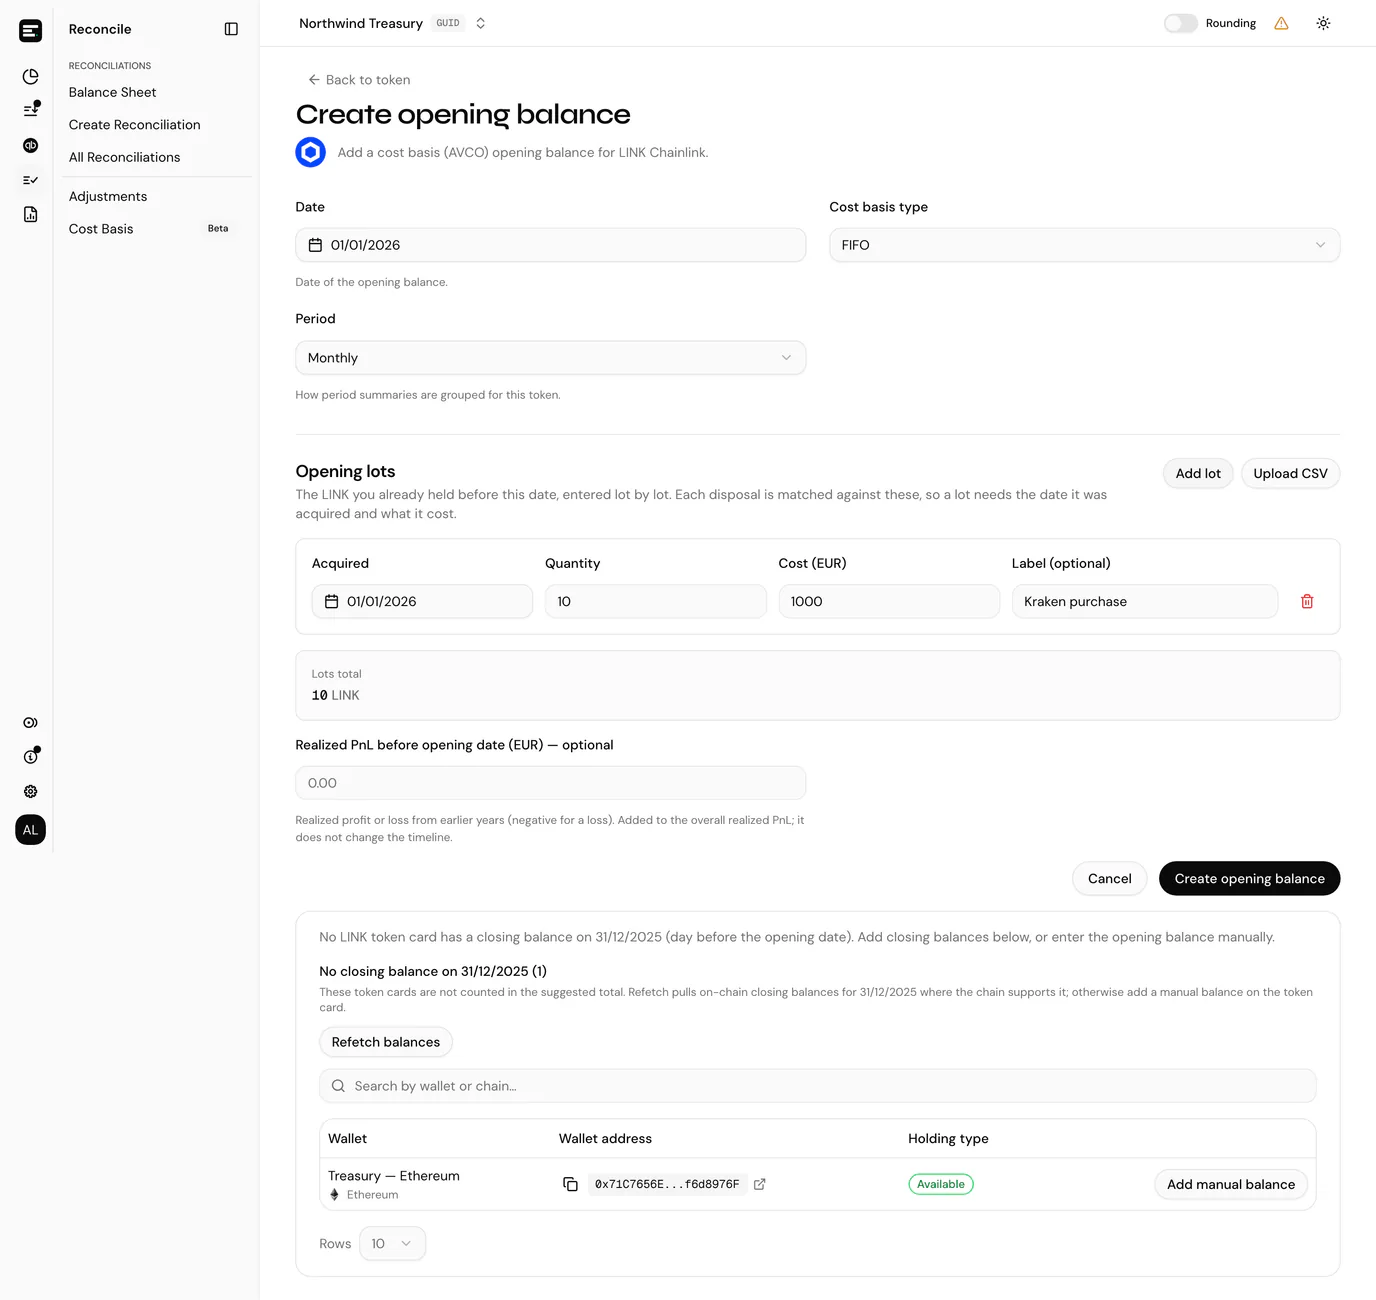The height and width of the screenshot is (1300, 1376).
Task: Click the Upload CSV button
Action: [x=1290, y=474]
